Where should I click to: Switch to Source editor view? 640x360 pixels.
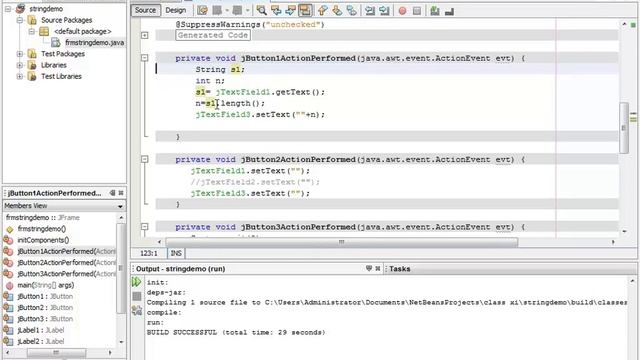[x=145, y=10]
